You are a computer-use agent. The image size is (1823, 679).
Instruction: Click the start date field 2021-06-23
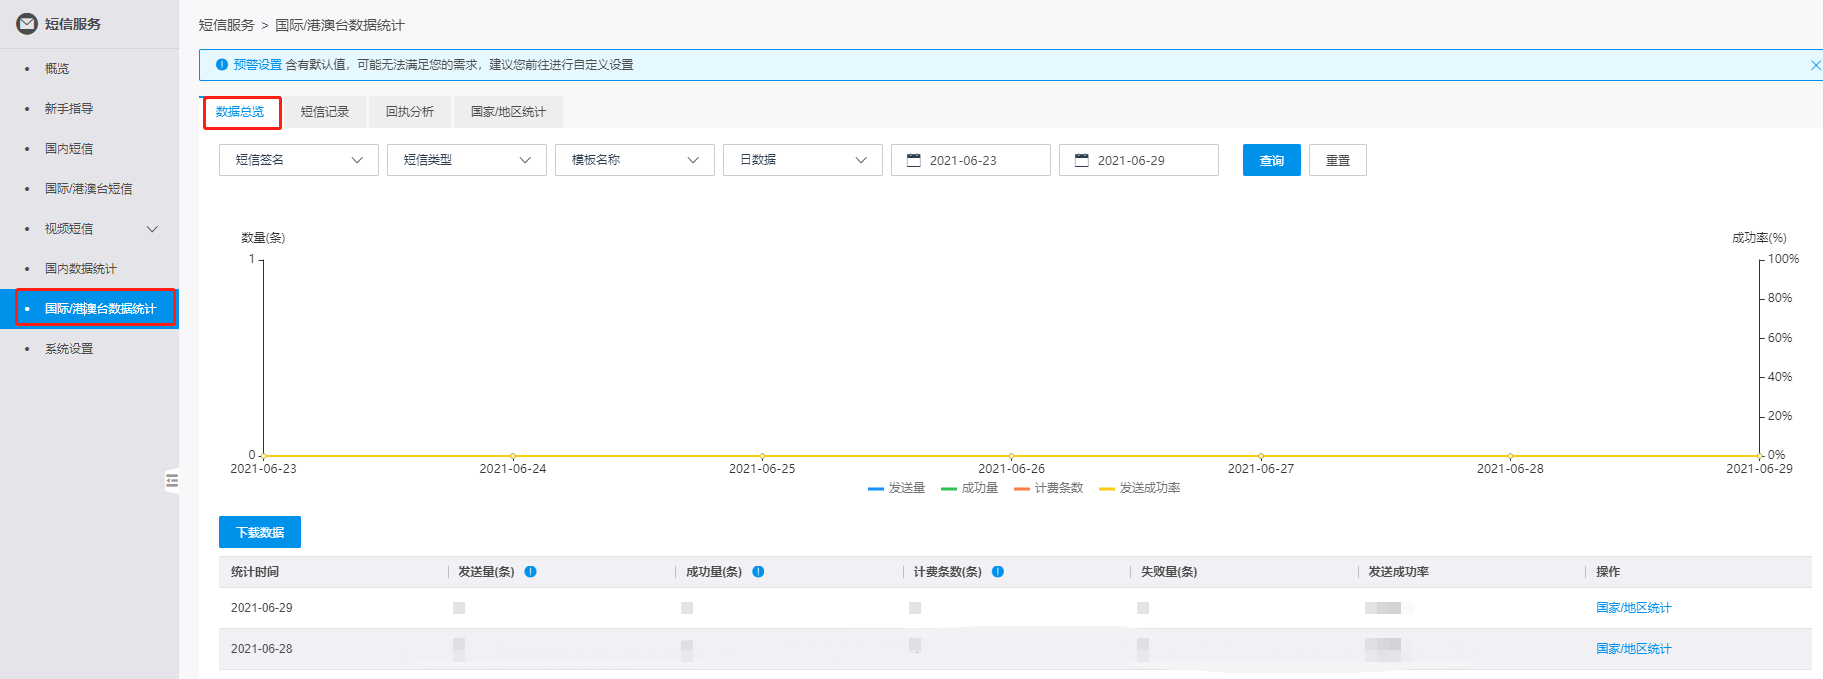click(x=971, y=160)
